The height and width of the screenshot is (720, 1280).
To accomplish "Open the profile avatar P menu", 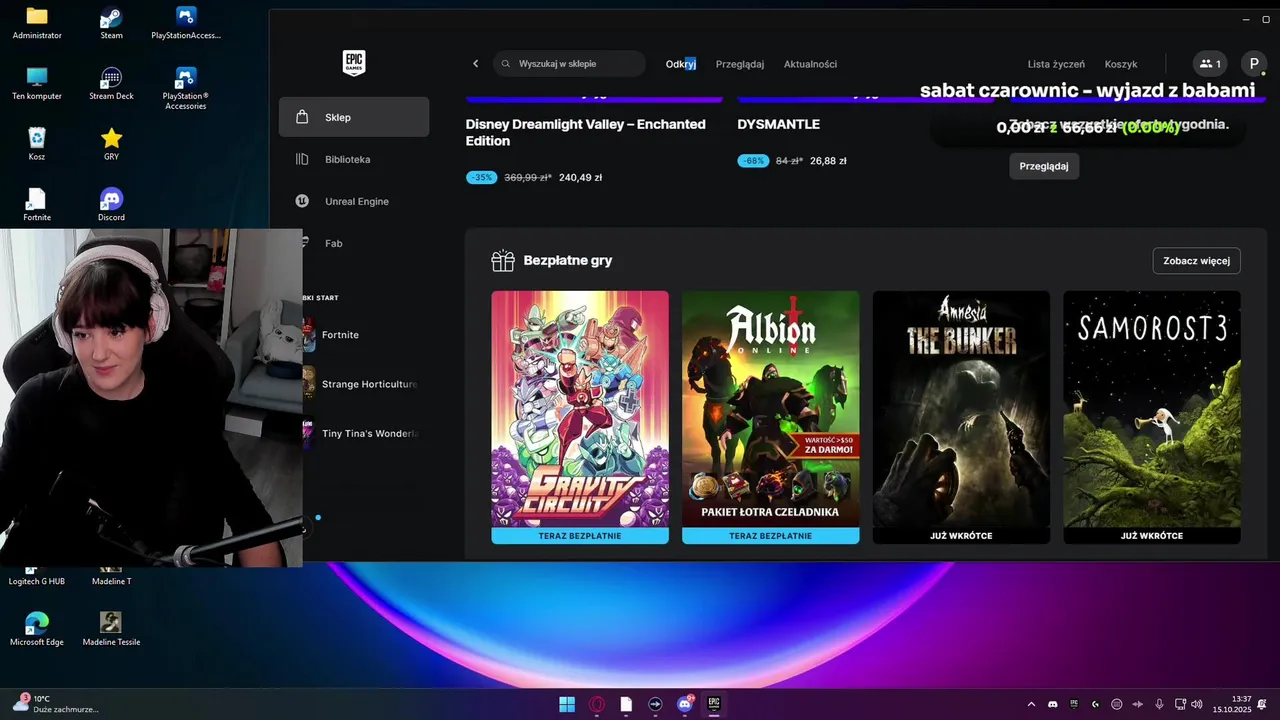I will (x=1254, y=64).
